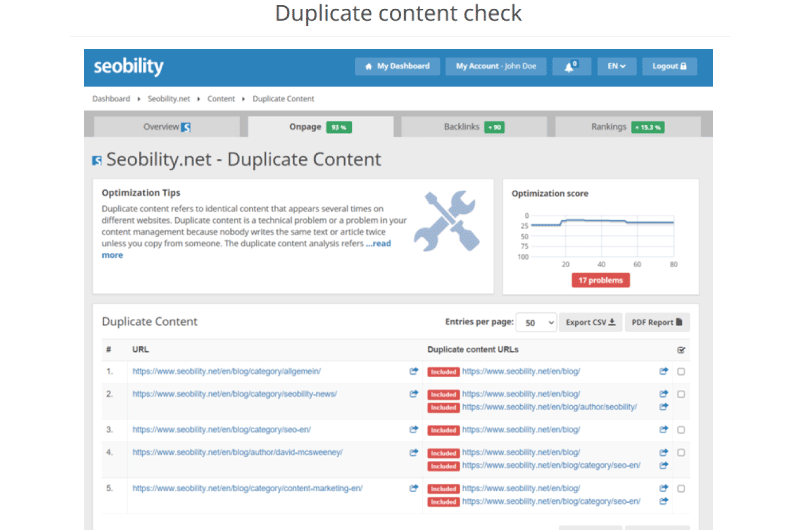800x530 pixels.
Task: Open external link icon for content-marketing-en URL
Action: pyautogui.click(x=414, y=488)
